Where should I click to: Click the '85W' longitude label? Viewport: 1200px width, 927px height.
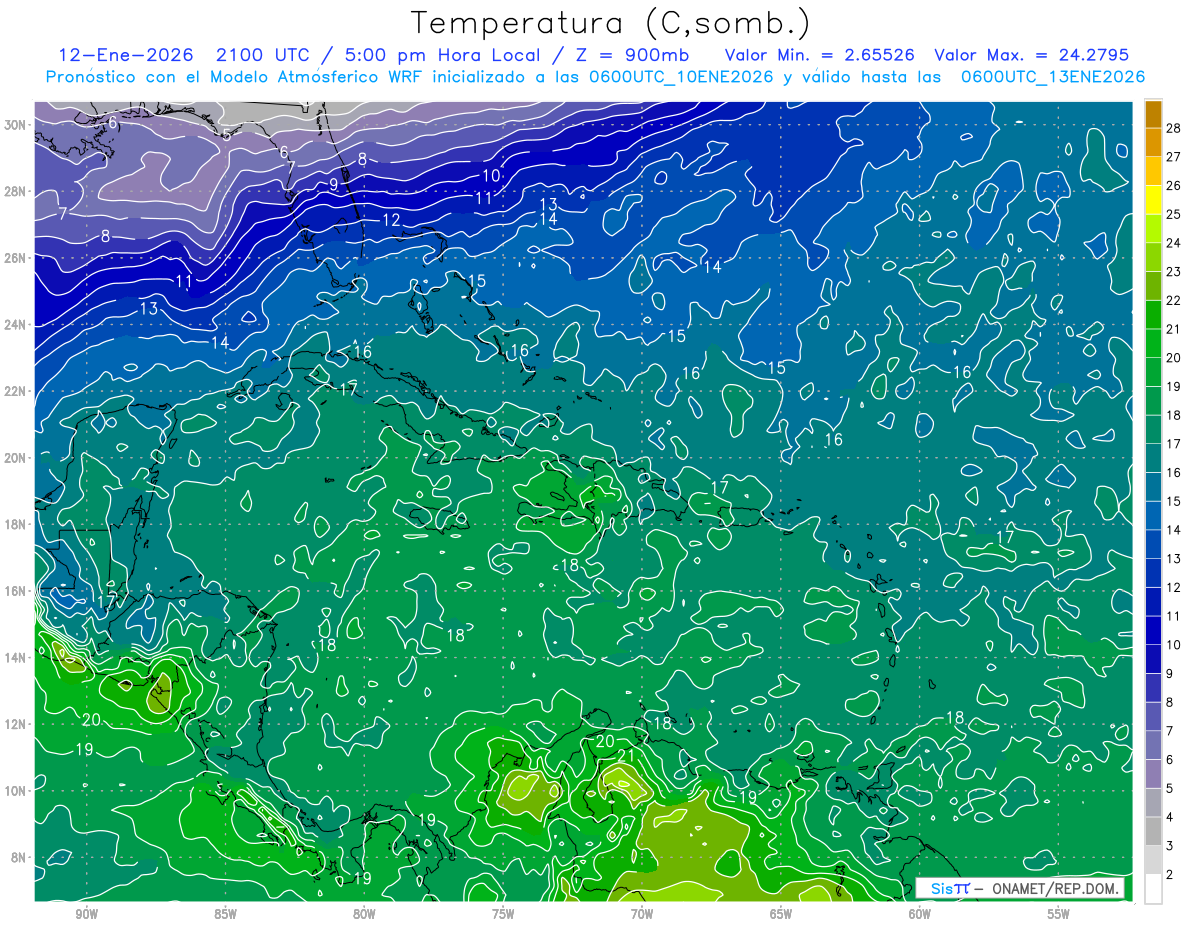point(225,914)
